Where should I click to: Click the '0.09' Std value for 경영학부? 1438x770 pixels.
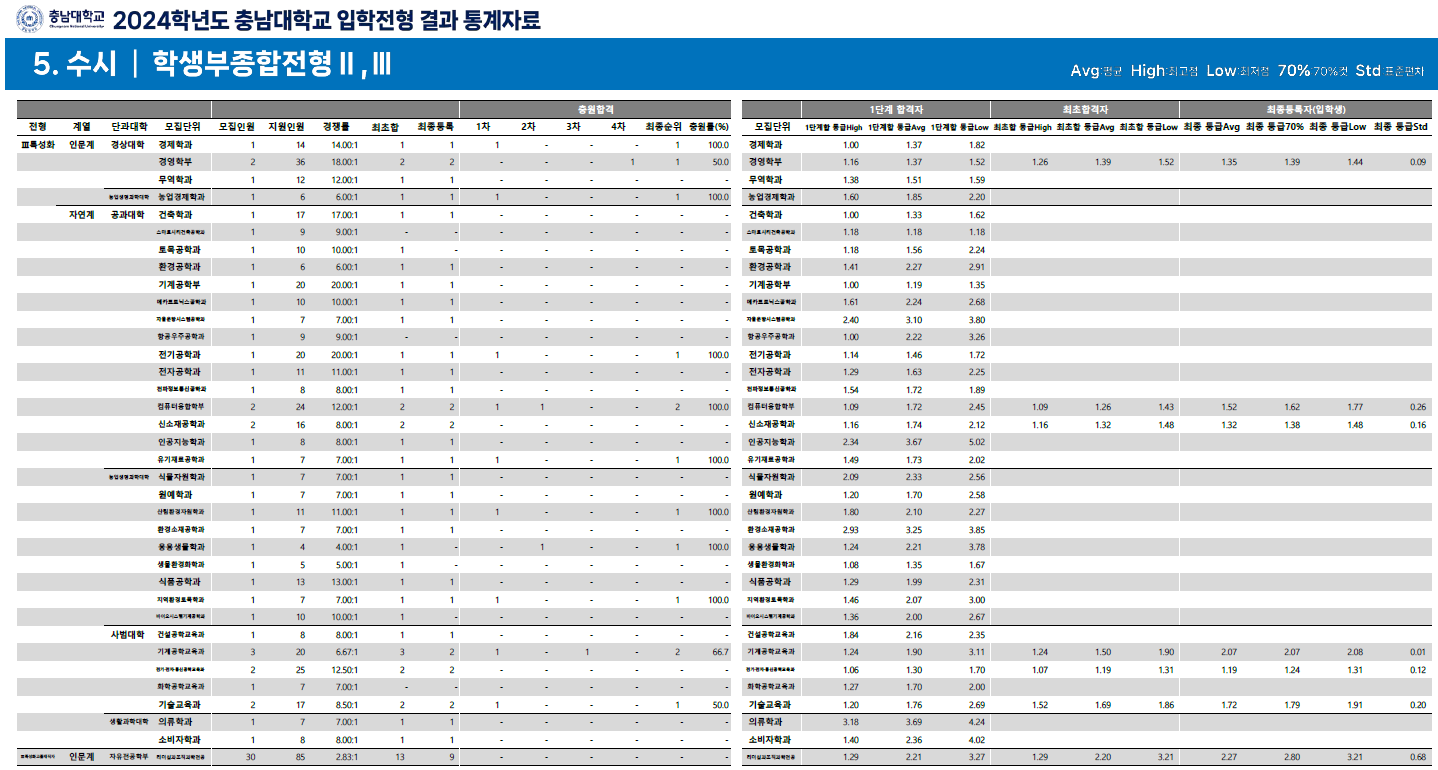1418,162
